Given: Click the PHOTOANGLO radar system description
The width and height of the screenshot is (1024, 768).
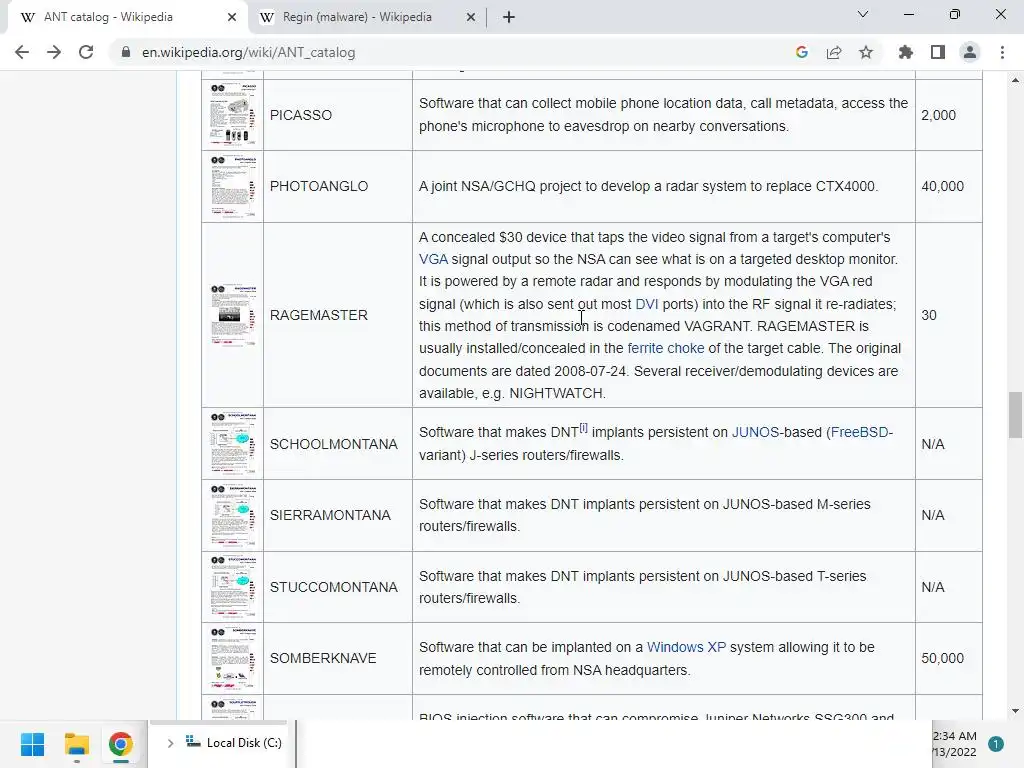Looking at the screenshot, I should pyautogui.click(x=648, y=186).
